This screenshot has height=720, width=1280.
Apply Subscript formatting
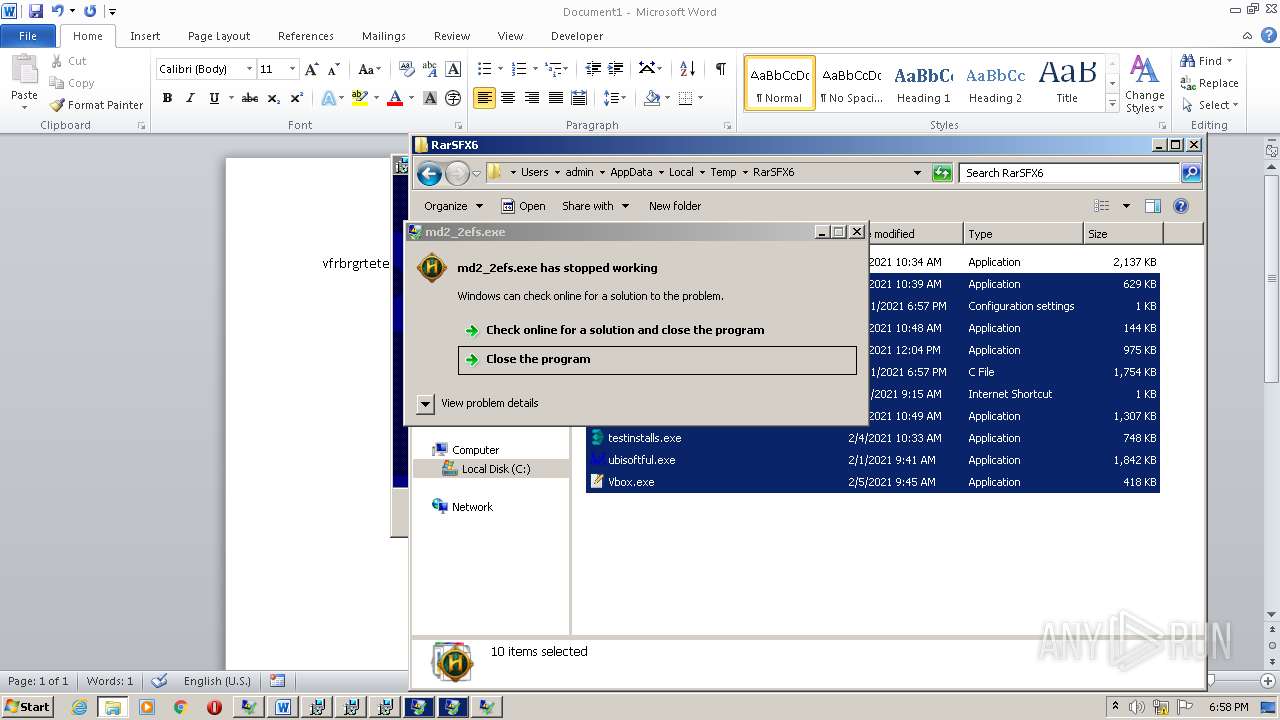point(274,98)
